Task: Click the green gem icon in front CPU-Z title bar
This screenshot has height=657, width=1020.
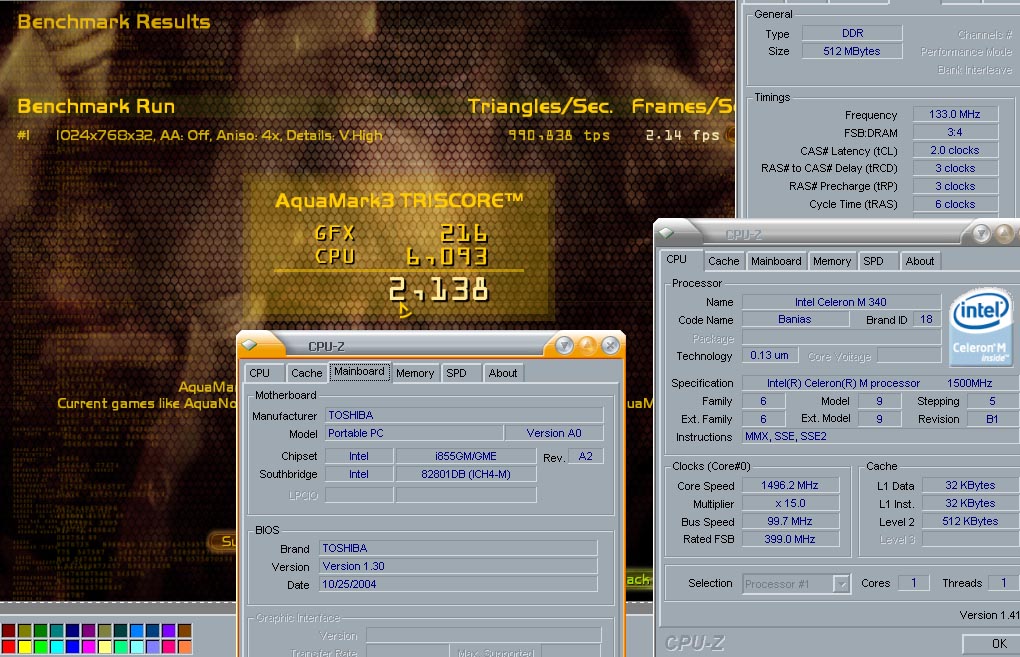Action: point(250,345)
